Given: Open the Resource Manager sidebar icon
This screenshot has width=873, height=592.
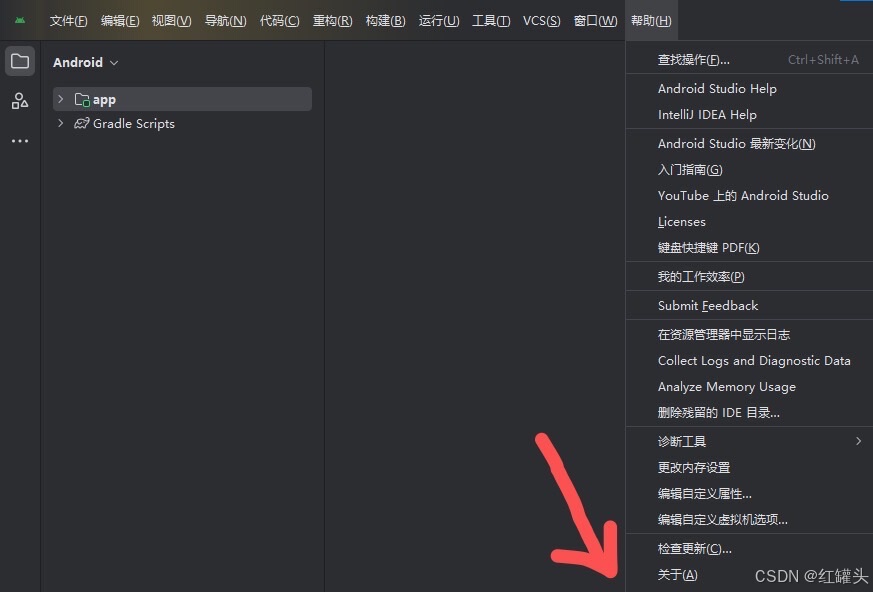Looking at the screenshot, I should (x=20, y=101).
